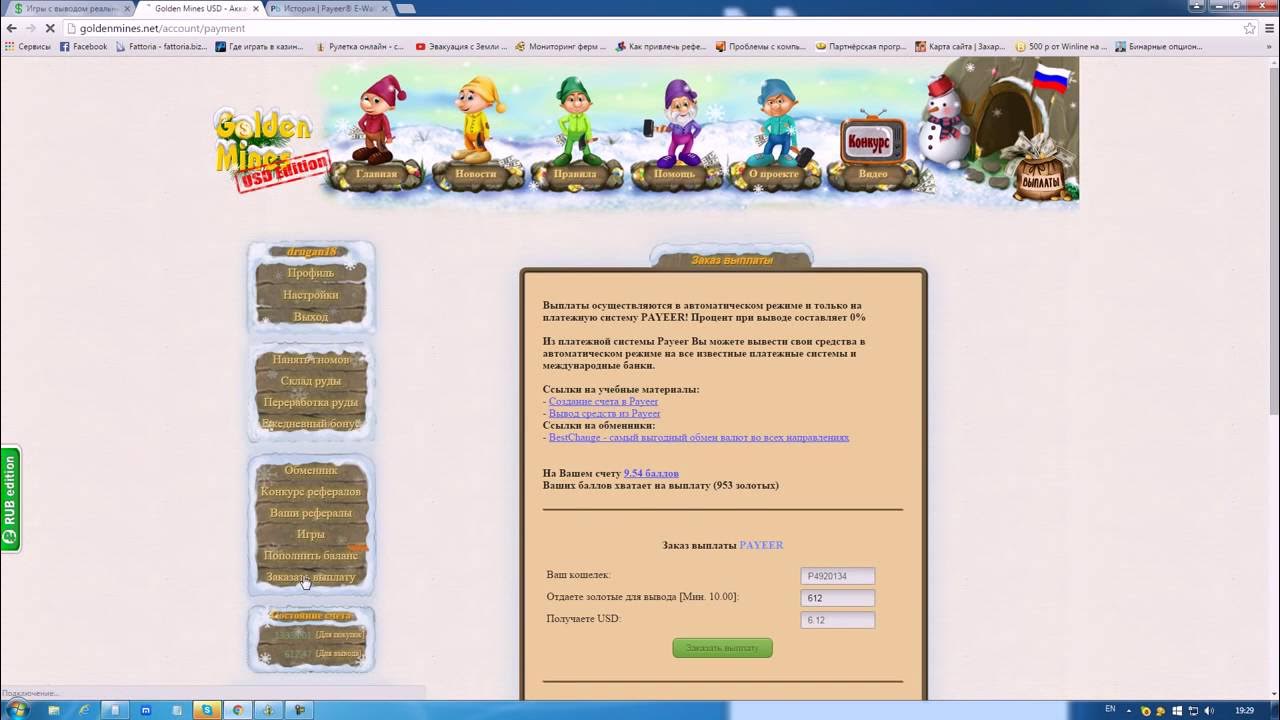
Task: Click the wallet field P4920134
Action: point(838,576)
